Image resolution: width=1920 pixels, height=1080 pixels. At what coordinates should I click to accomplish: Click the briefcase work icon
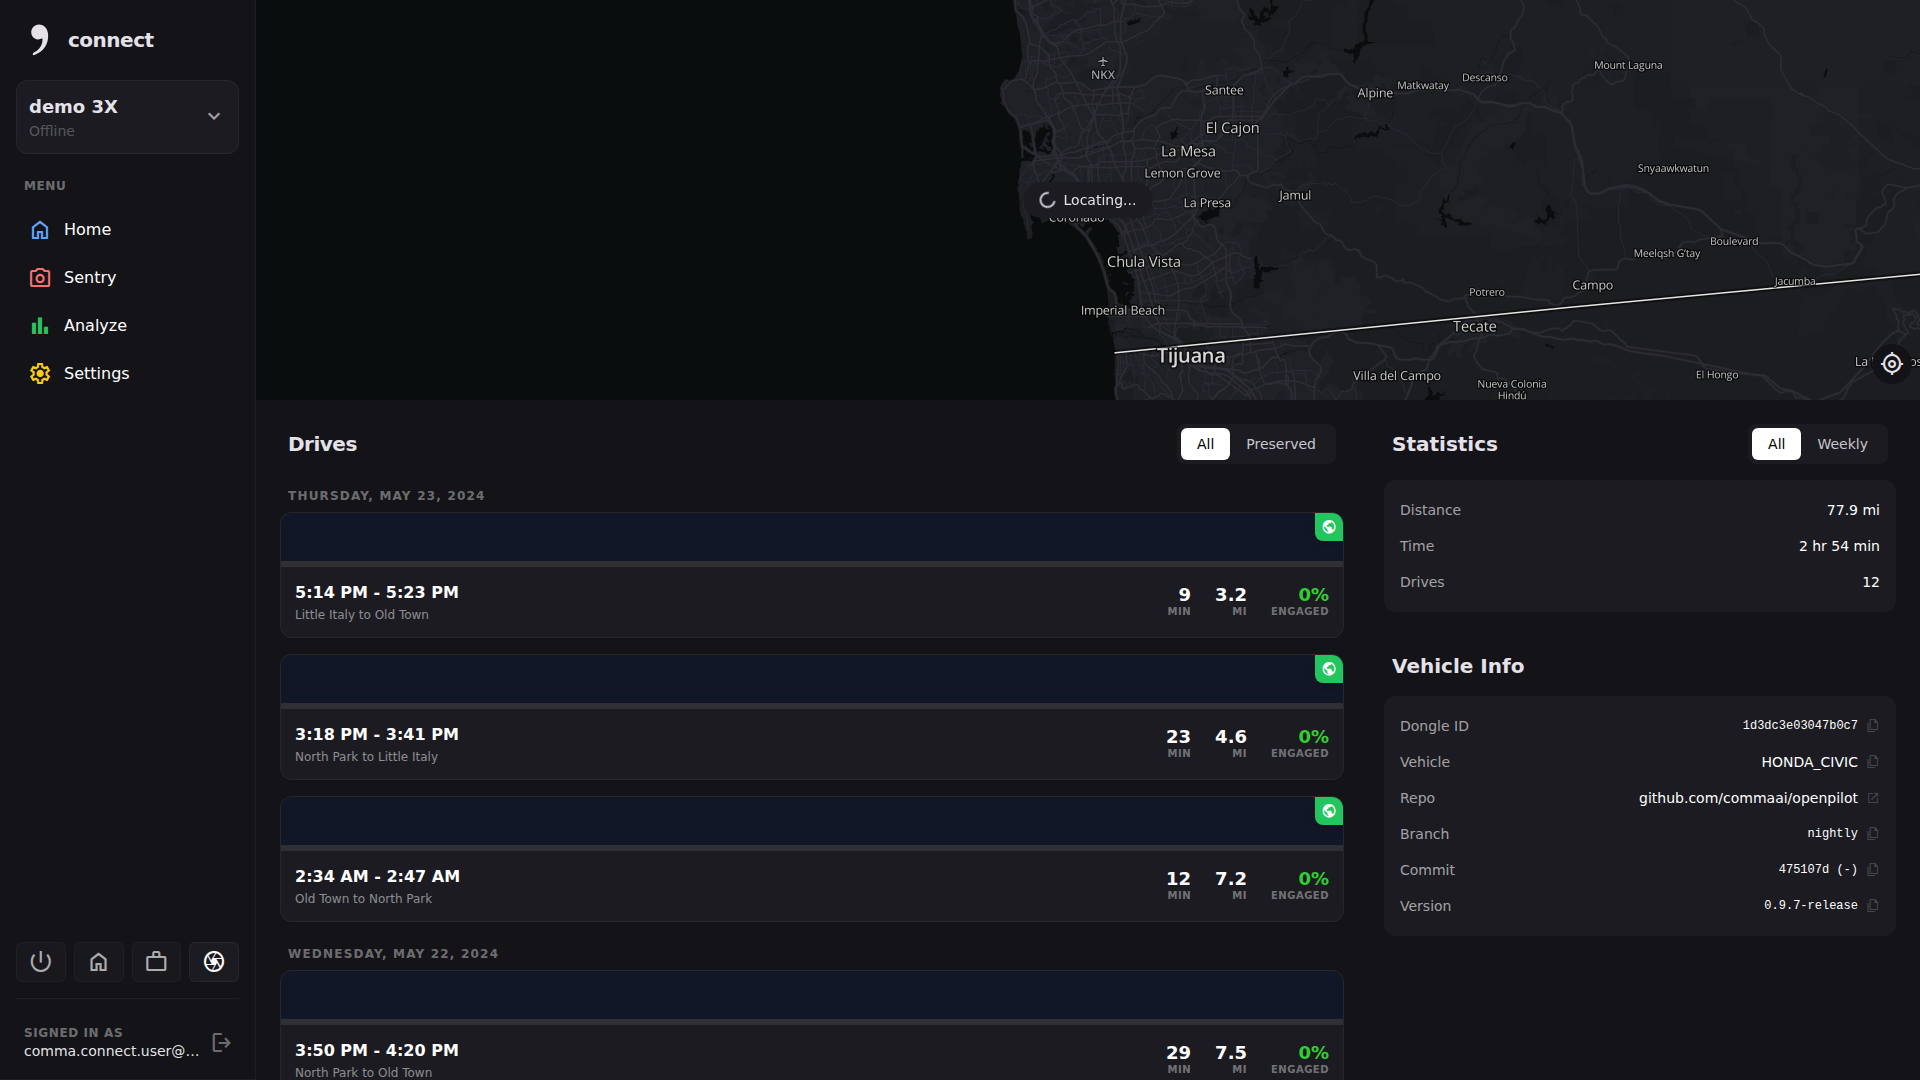click(156, 962)
